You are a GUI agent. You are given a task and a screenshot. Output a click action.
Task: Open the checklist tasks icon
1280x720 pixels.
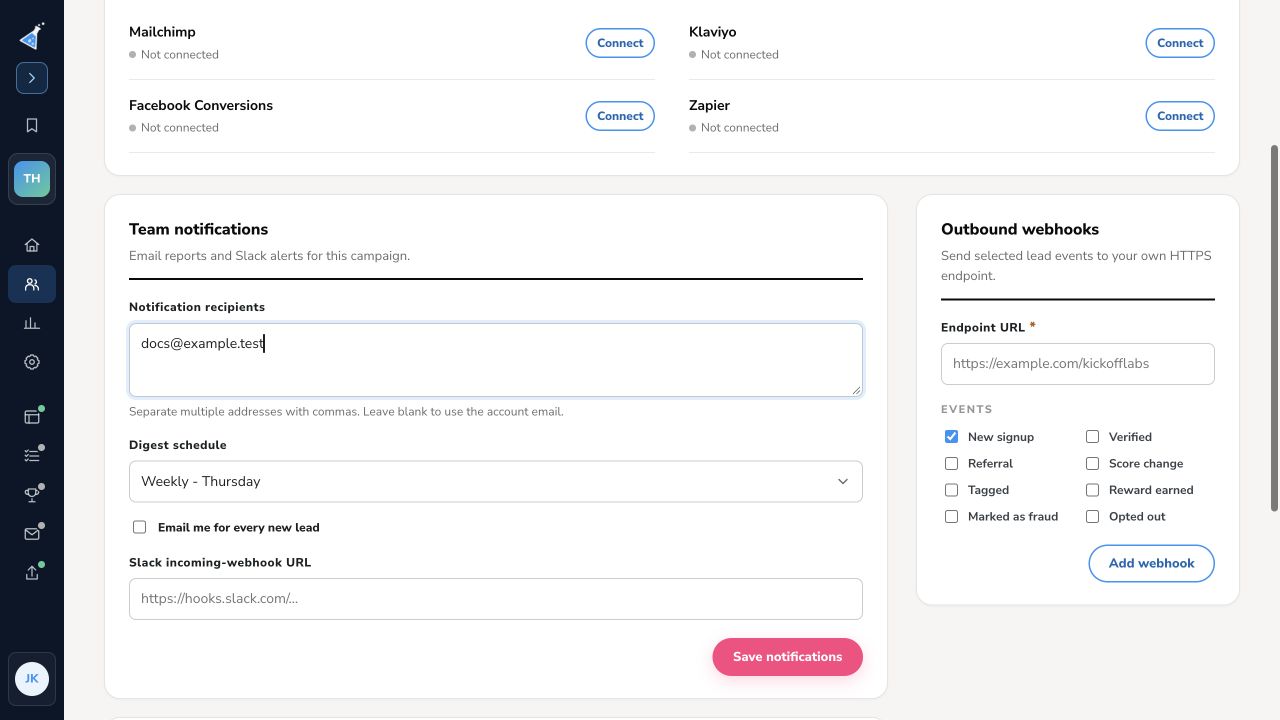tap(32, 456)
